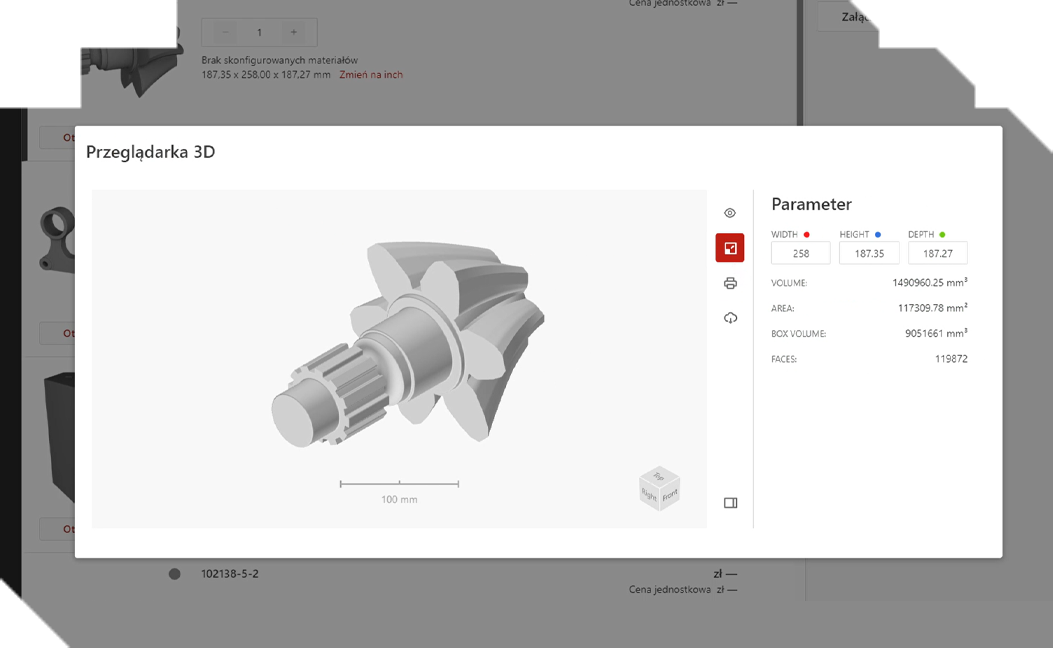The height and width of the screenshot is (648, 1053).
Task: Click the bevel gear thumbnail at top
Action: coord(110,50)
